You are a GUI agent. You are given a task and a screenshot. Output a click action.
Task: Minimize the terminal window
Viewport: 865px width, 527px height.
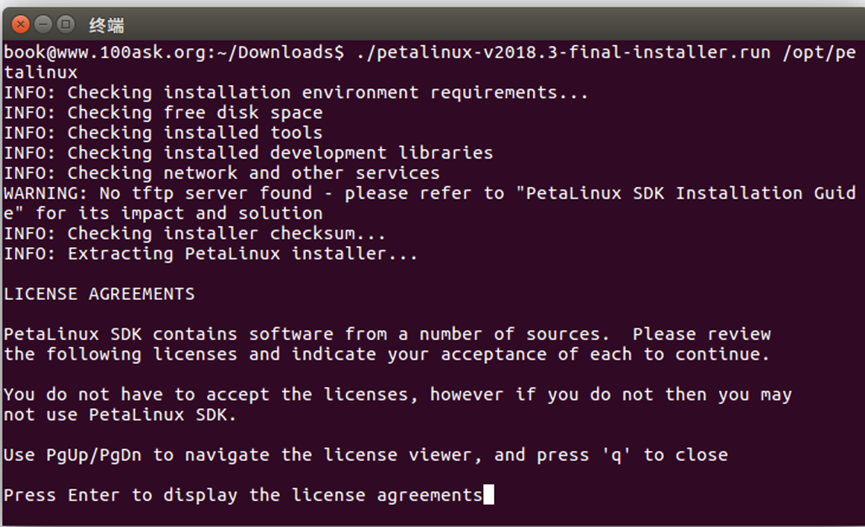43,24
